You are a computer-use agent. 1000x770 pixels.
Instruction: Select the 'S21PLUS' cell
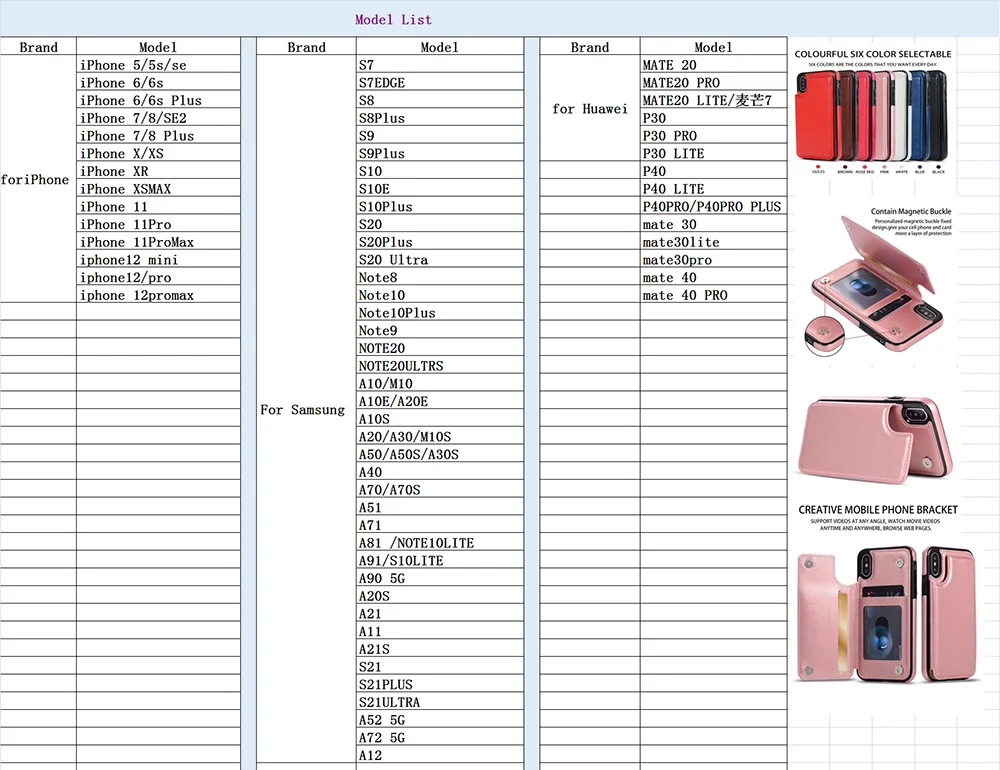439,685
